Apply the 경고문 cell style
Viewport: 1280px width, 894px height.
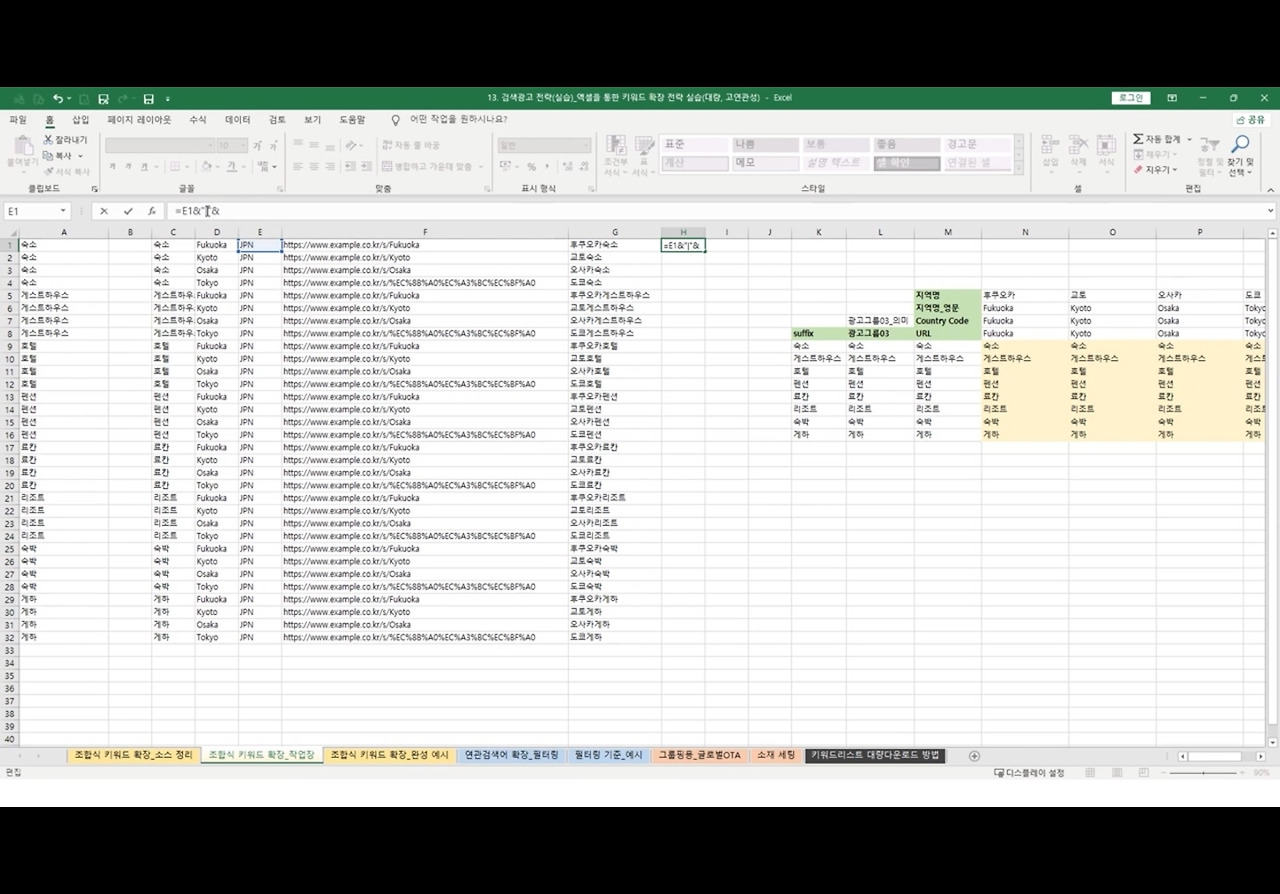[977, 144]
